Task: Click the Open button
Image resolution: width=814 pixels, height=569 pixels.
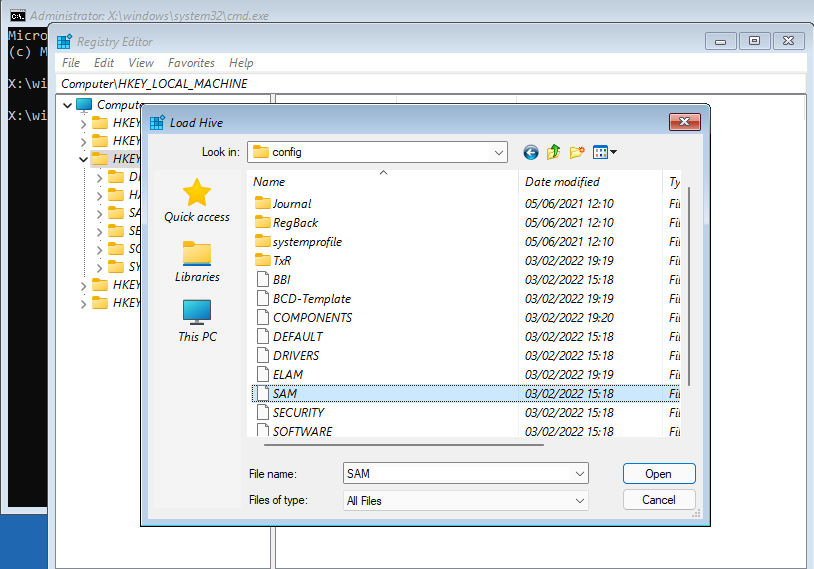Action: click(659, 473)
